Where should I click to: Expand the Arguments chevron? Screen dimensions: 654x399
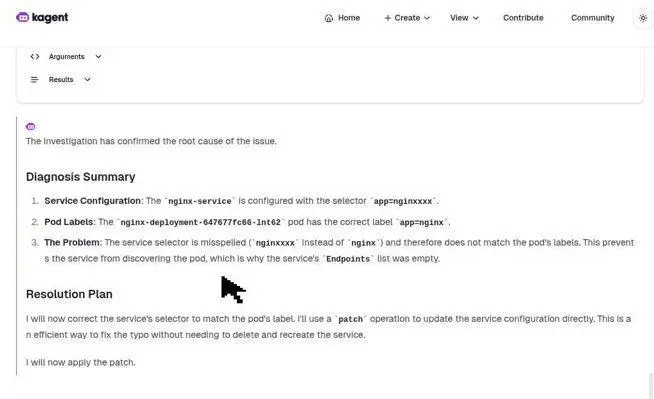98,56
